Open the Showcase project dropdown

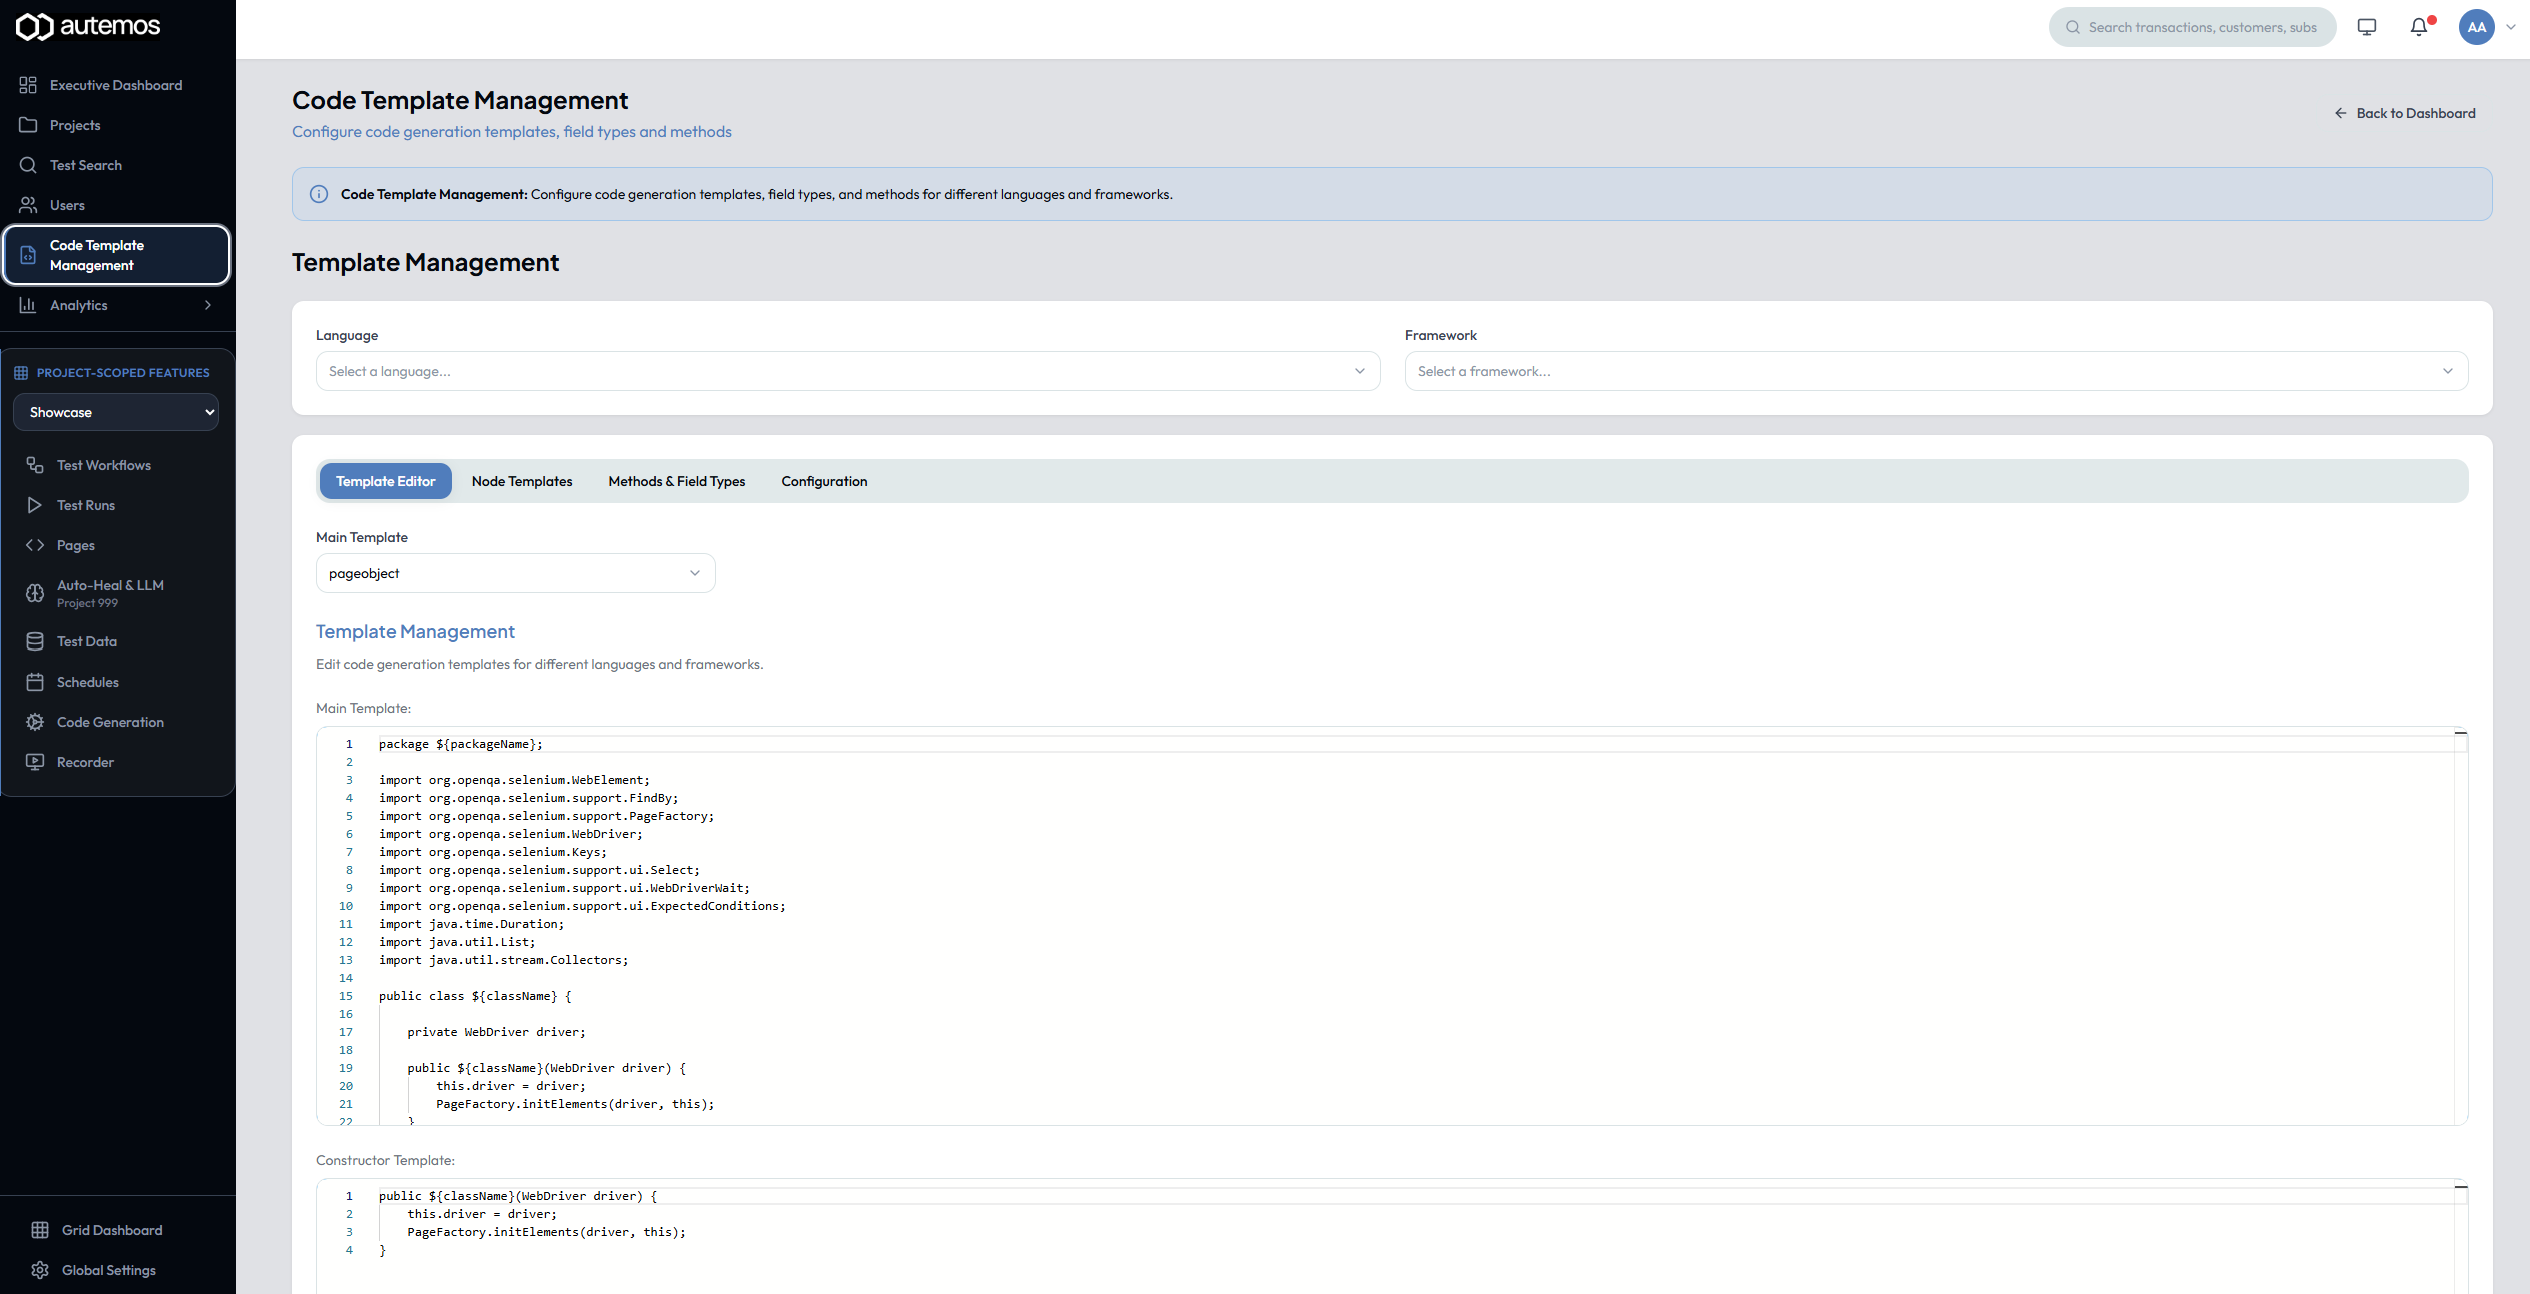tap(116, 412)
